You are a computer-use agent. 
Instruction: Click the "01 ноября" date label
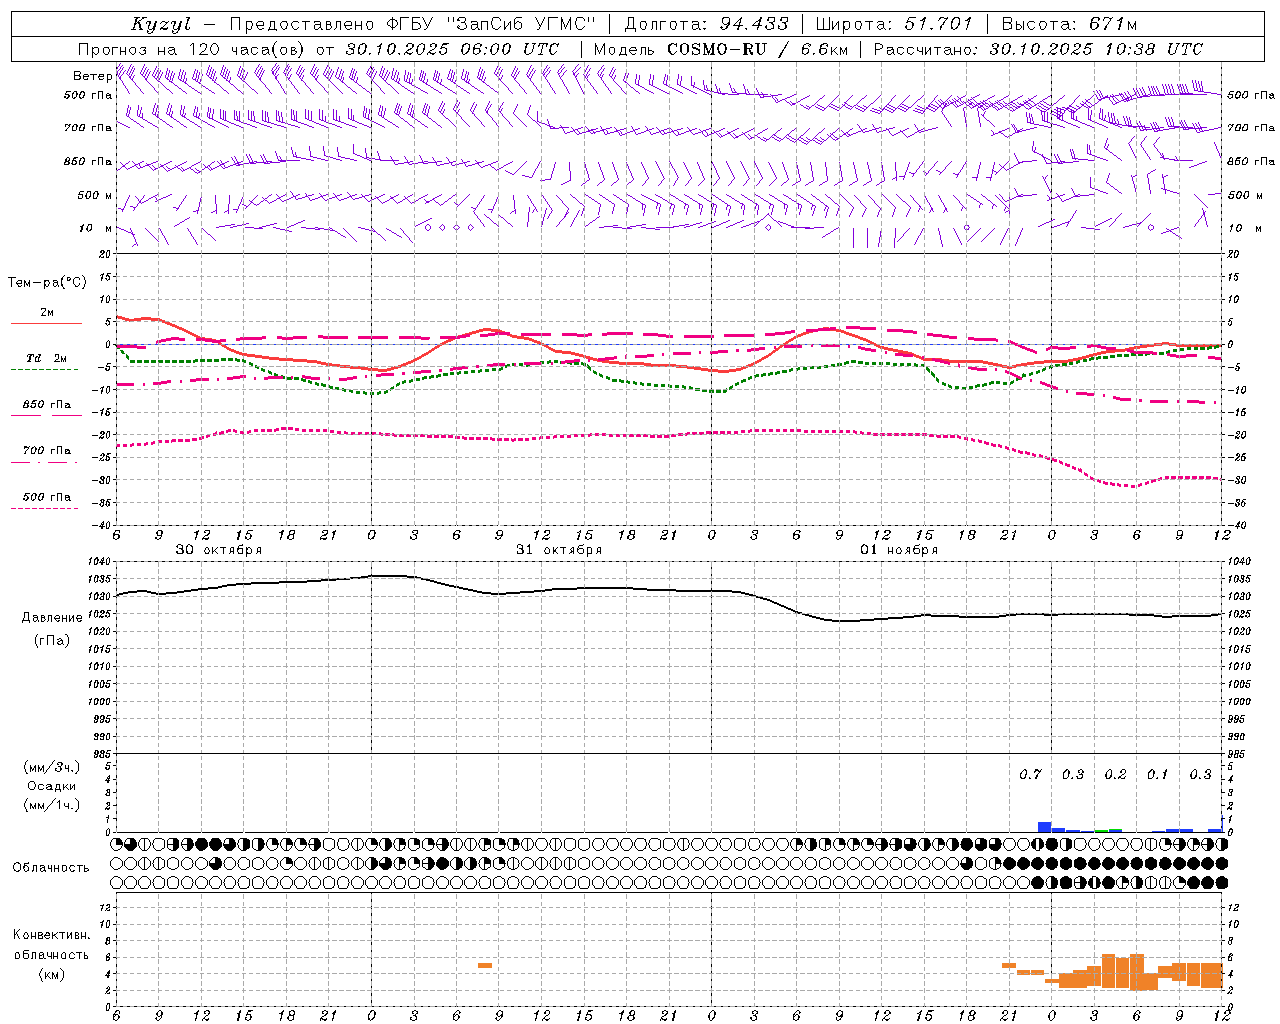(x=899, y=550)
